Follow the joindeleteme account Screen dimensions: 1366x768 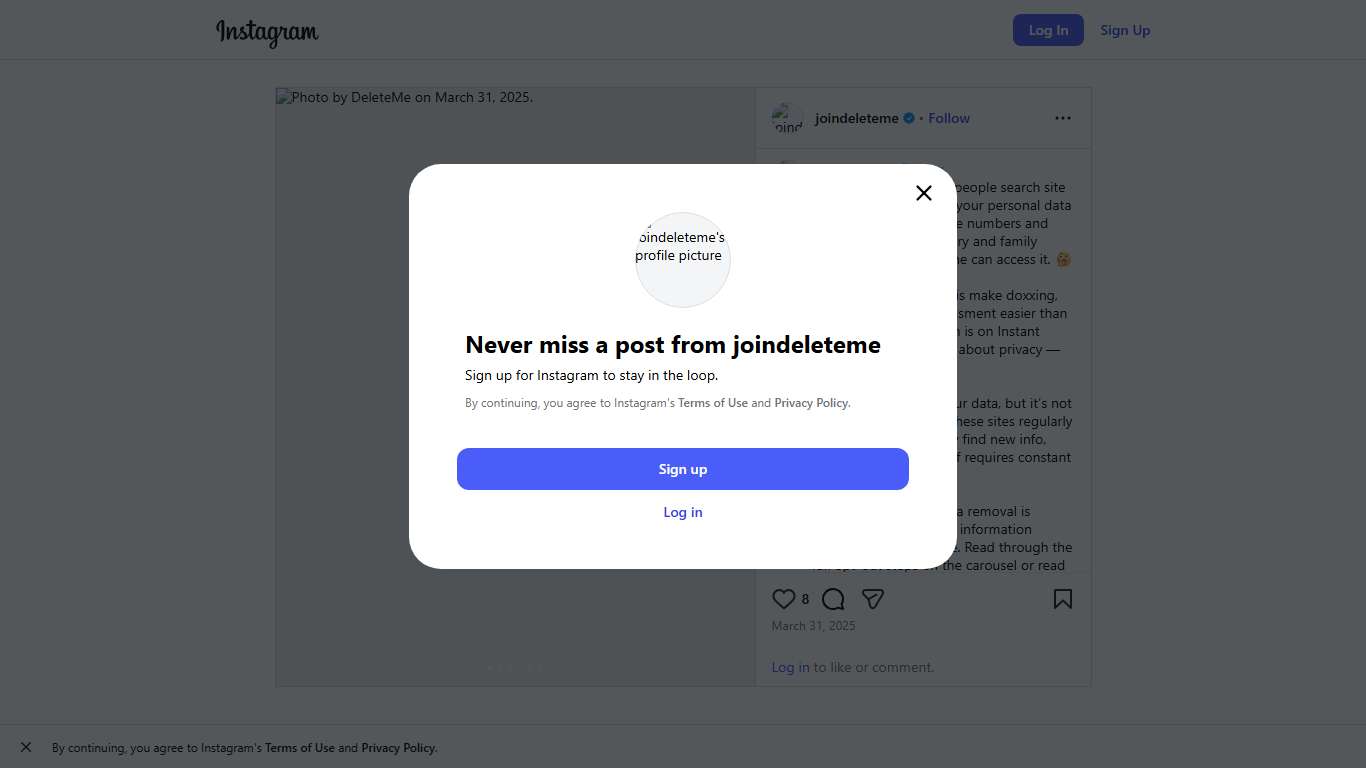point(949,118)
